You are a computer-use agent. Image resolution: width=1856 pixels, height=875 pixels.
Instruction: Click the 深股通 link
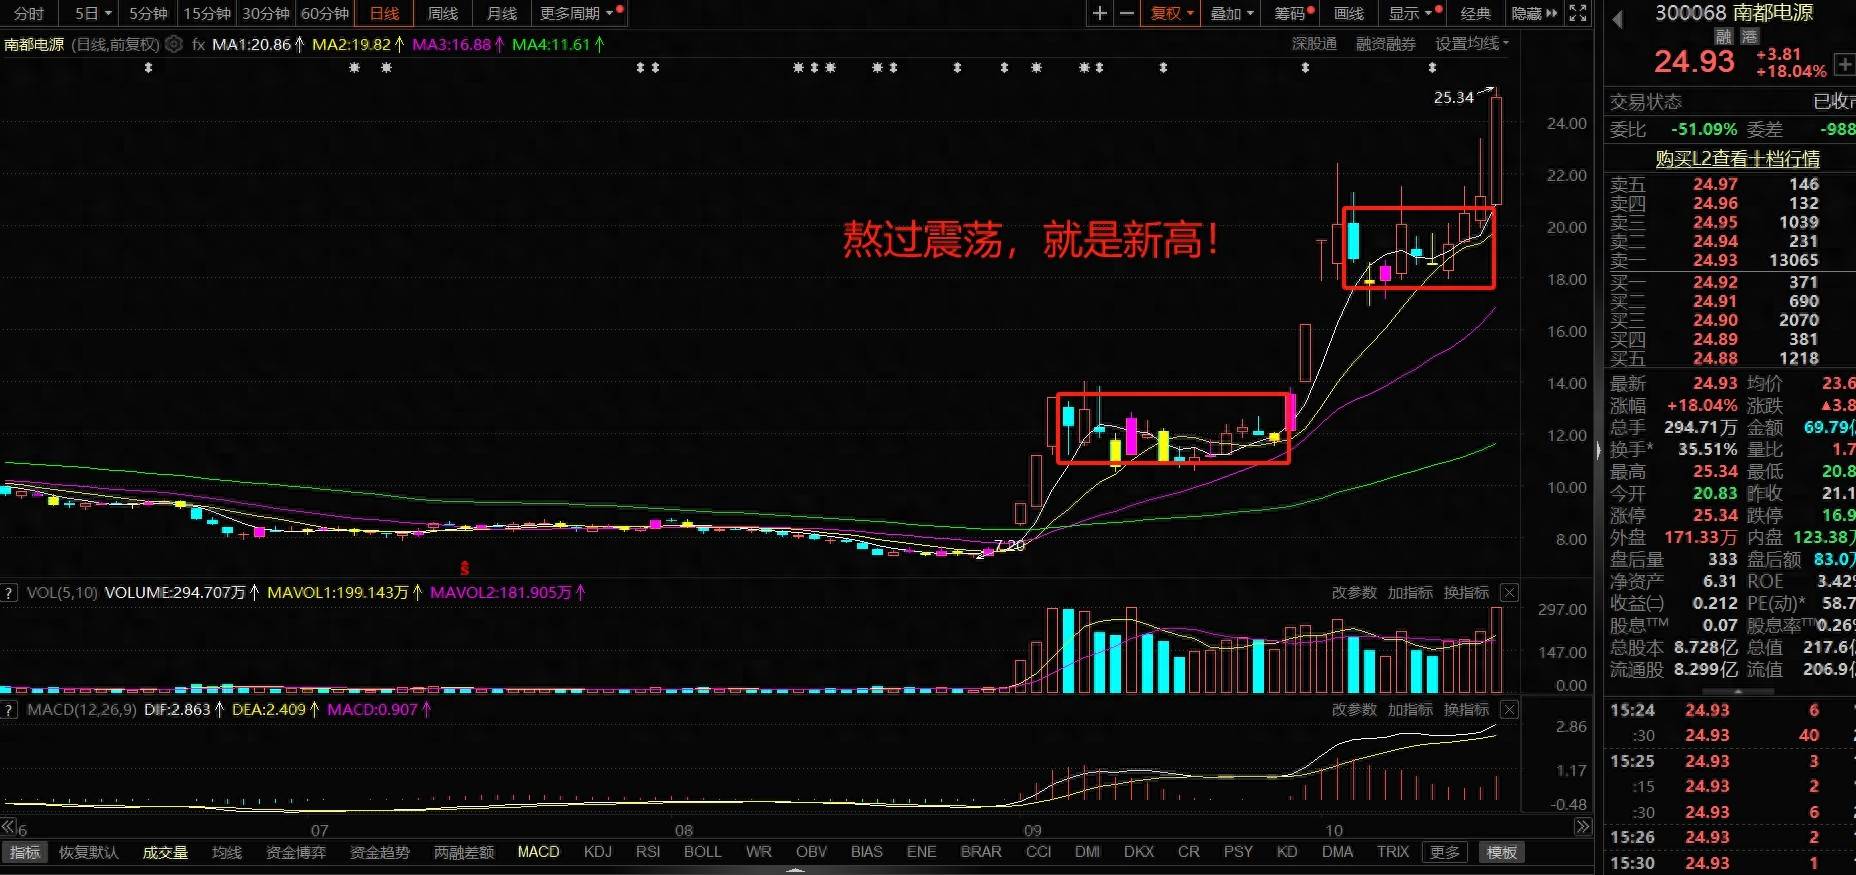pyautogui.click(x=1314, y=44)
